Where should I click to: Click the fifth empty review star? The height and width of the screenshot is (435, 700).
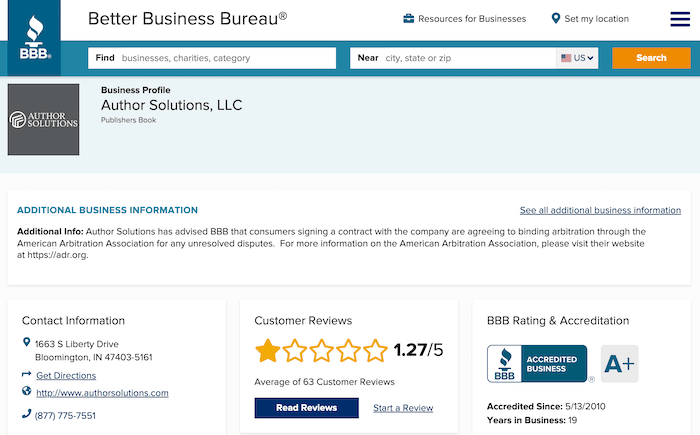375,351
